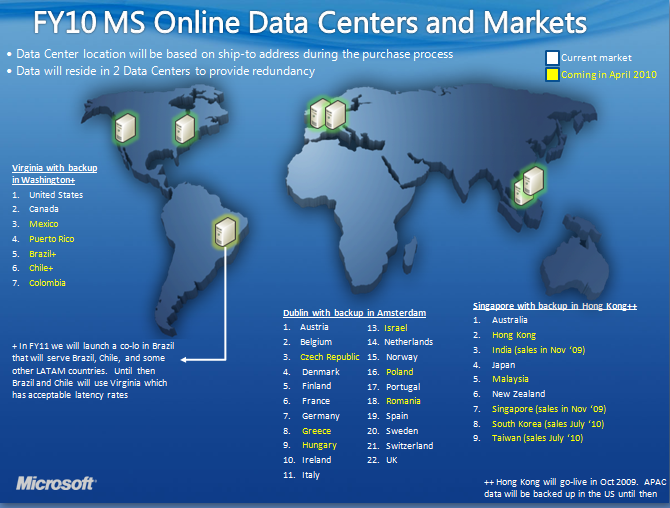This screenshot has height=508, width=670.
Task: Click India (sales in Nov '09) entry
Action: click(x=538, y=350)
